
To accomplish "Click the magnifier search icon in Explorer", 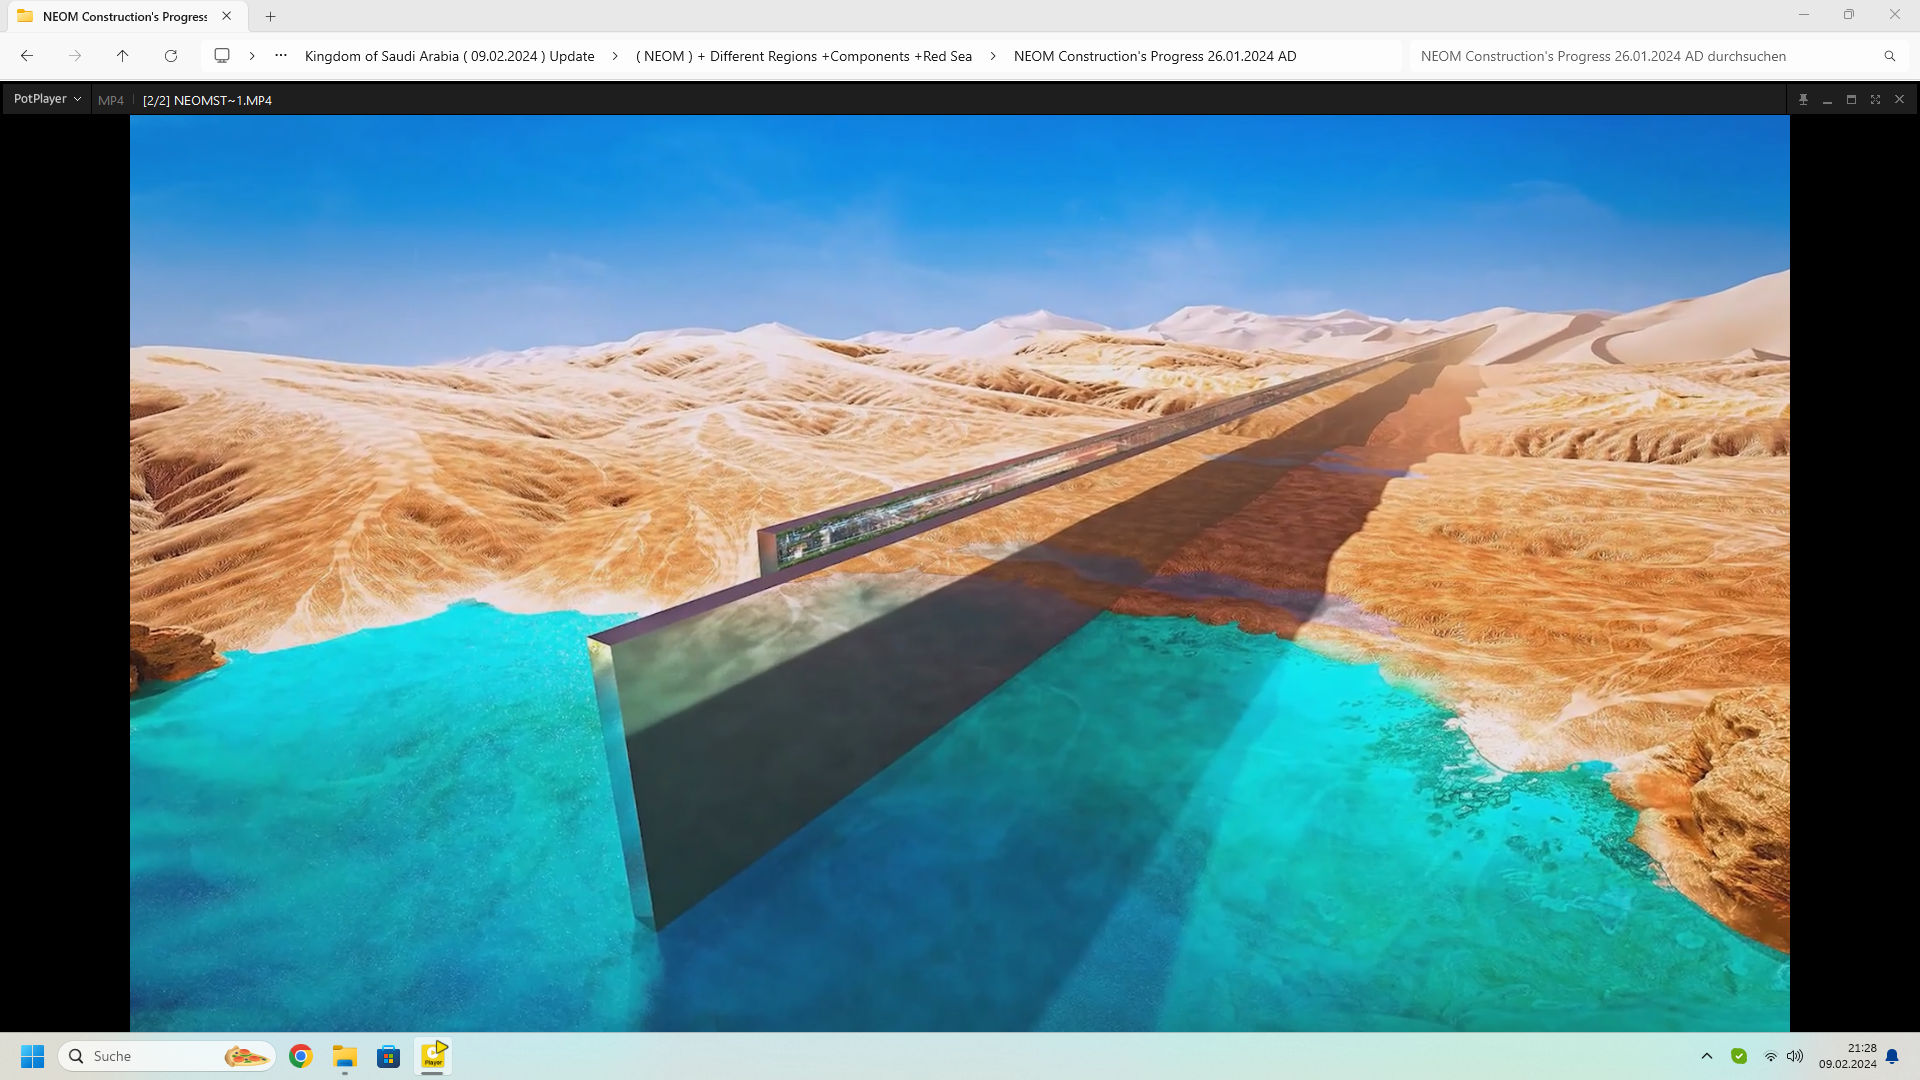I will pos(1890,56).
